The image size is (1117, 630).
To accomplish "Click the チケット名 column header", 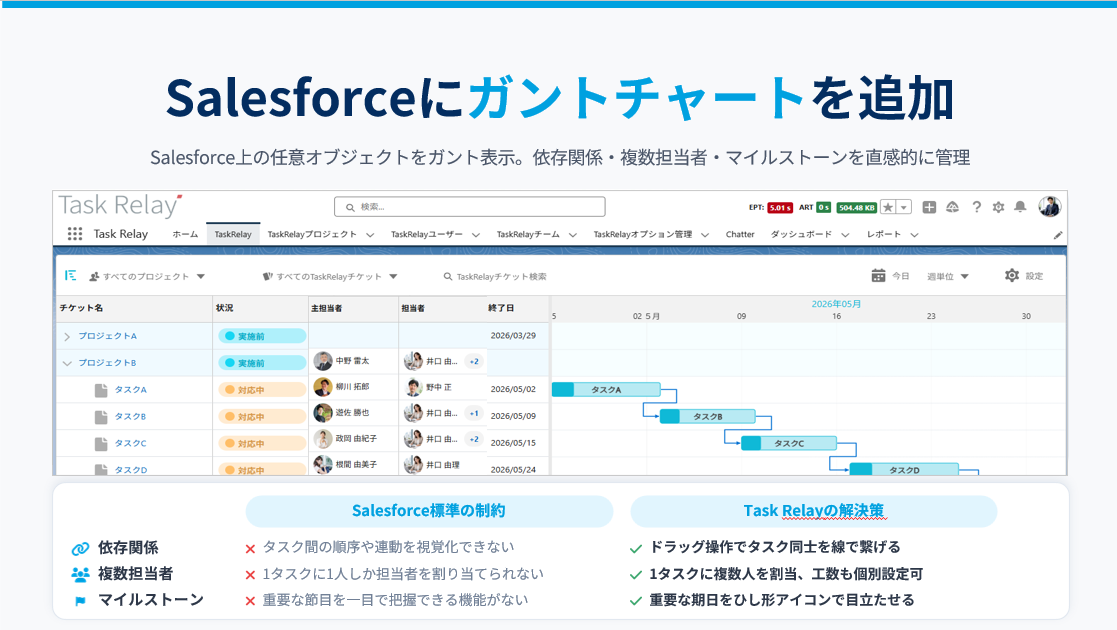I will click(81, 308).
